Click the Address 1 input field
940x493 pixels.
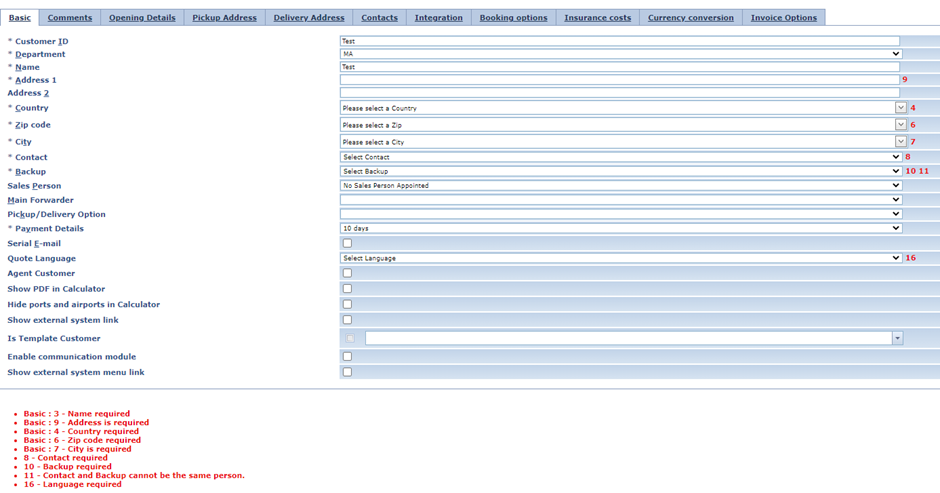(619, 80)
